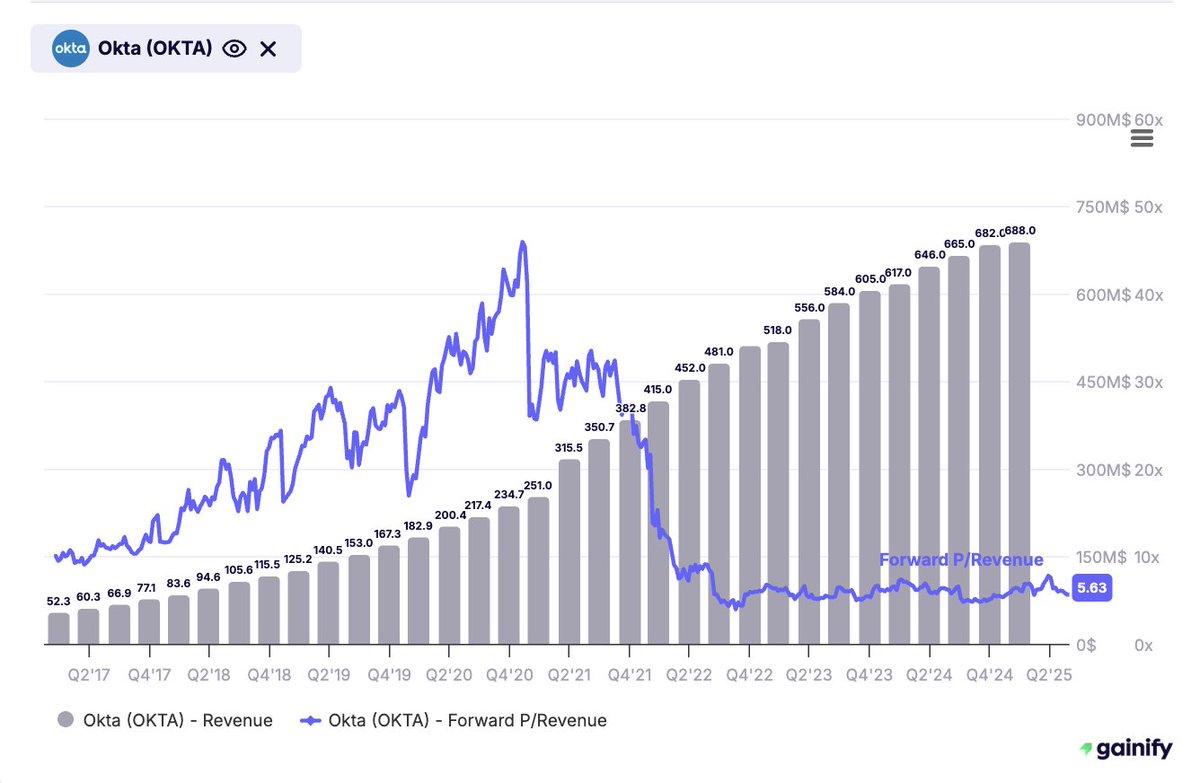This screenshot has width=1200, height=783.
Task: Click the Q2'19 x-axis label
Action: [328, 676]
